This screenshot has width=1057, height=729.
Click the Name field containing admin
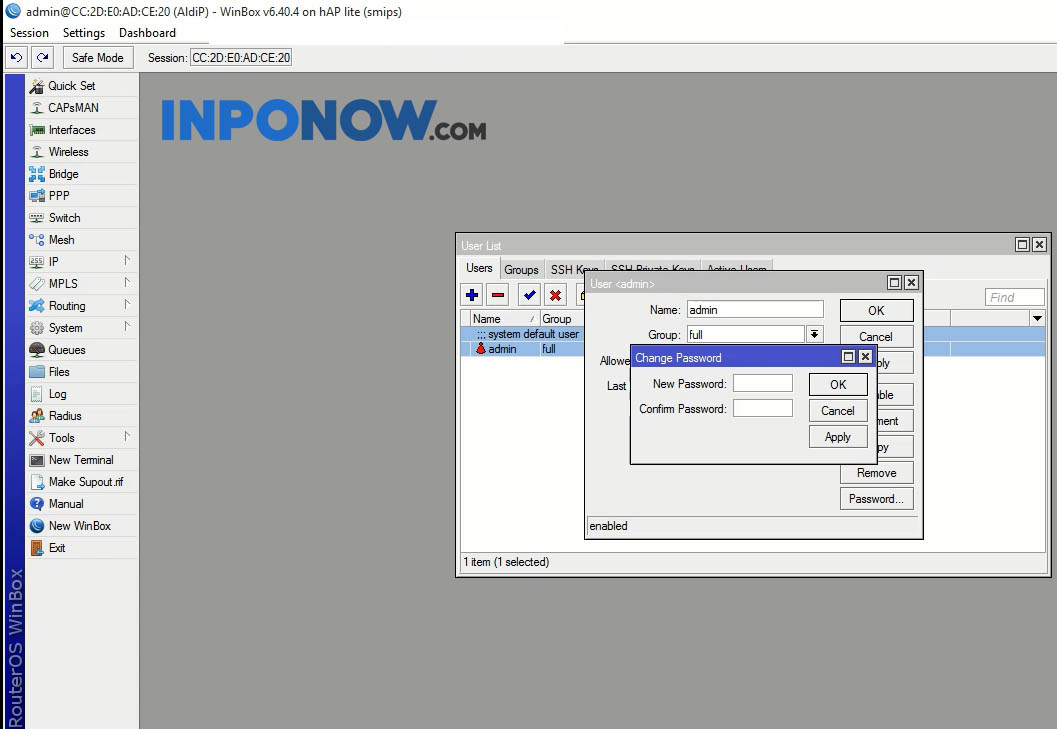pyautogui.click(x=755, y=310)
